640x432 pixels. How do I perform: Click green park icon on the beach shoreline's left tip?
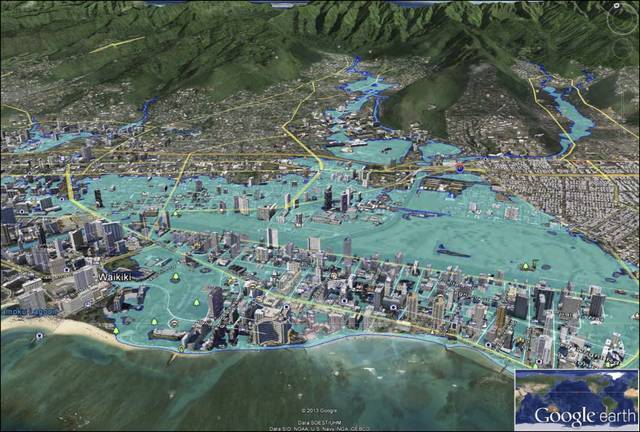(115, 330)
